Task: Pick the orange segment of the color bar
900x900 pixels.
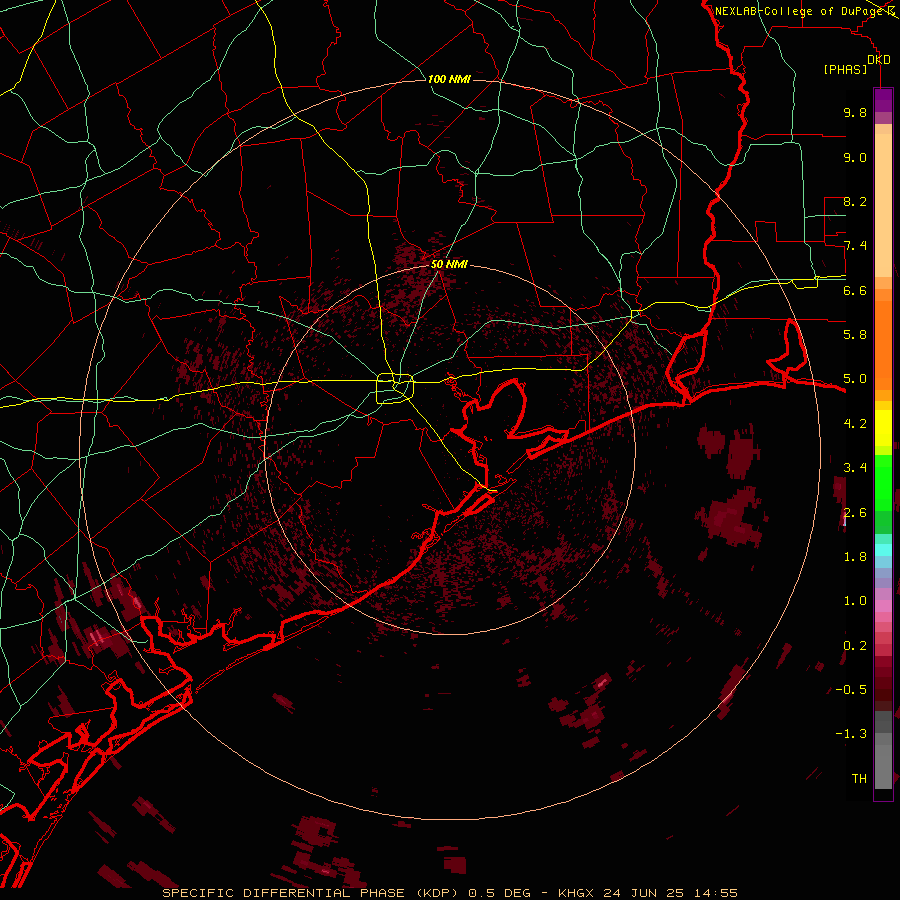Action: tap(883, 344)
